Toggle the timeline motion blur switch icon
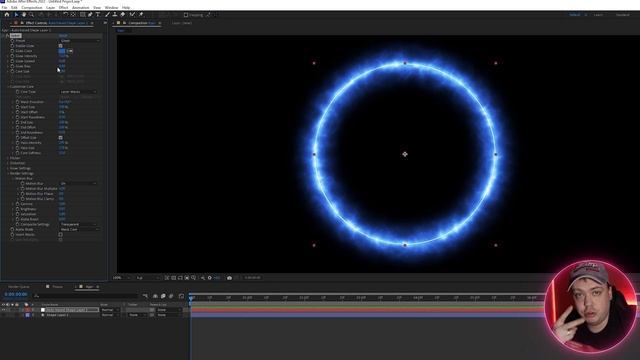Screen dimensions: 640x360 click(x=171, y=296)
